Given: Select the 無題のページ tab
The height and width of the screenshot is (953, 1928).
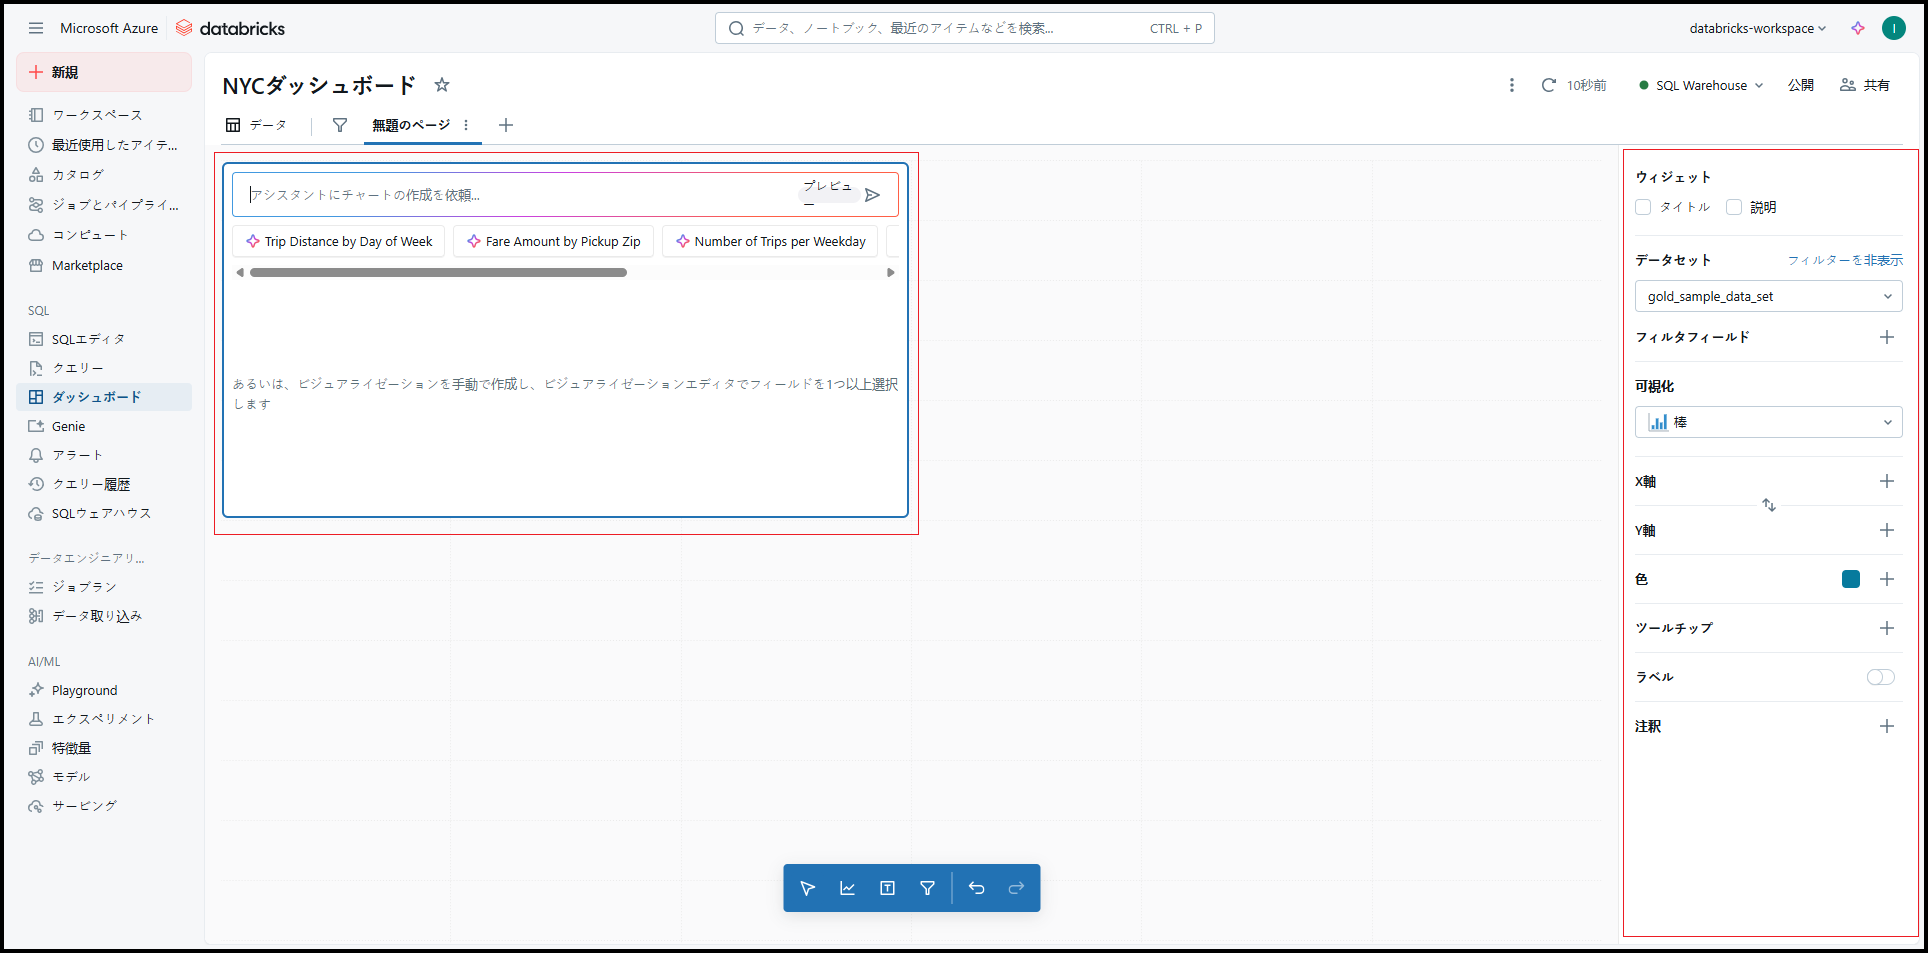Looking at the screenshot, I should [x=411, y=125].
